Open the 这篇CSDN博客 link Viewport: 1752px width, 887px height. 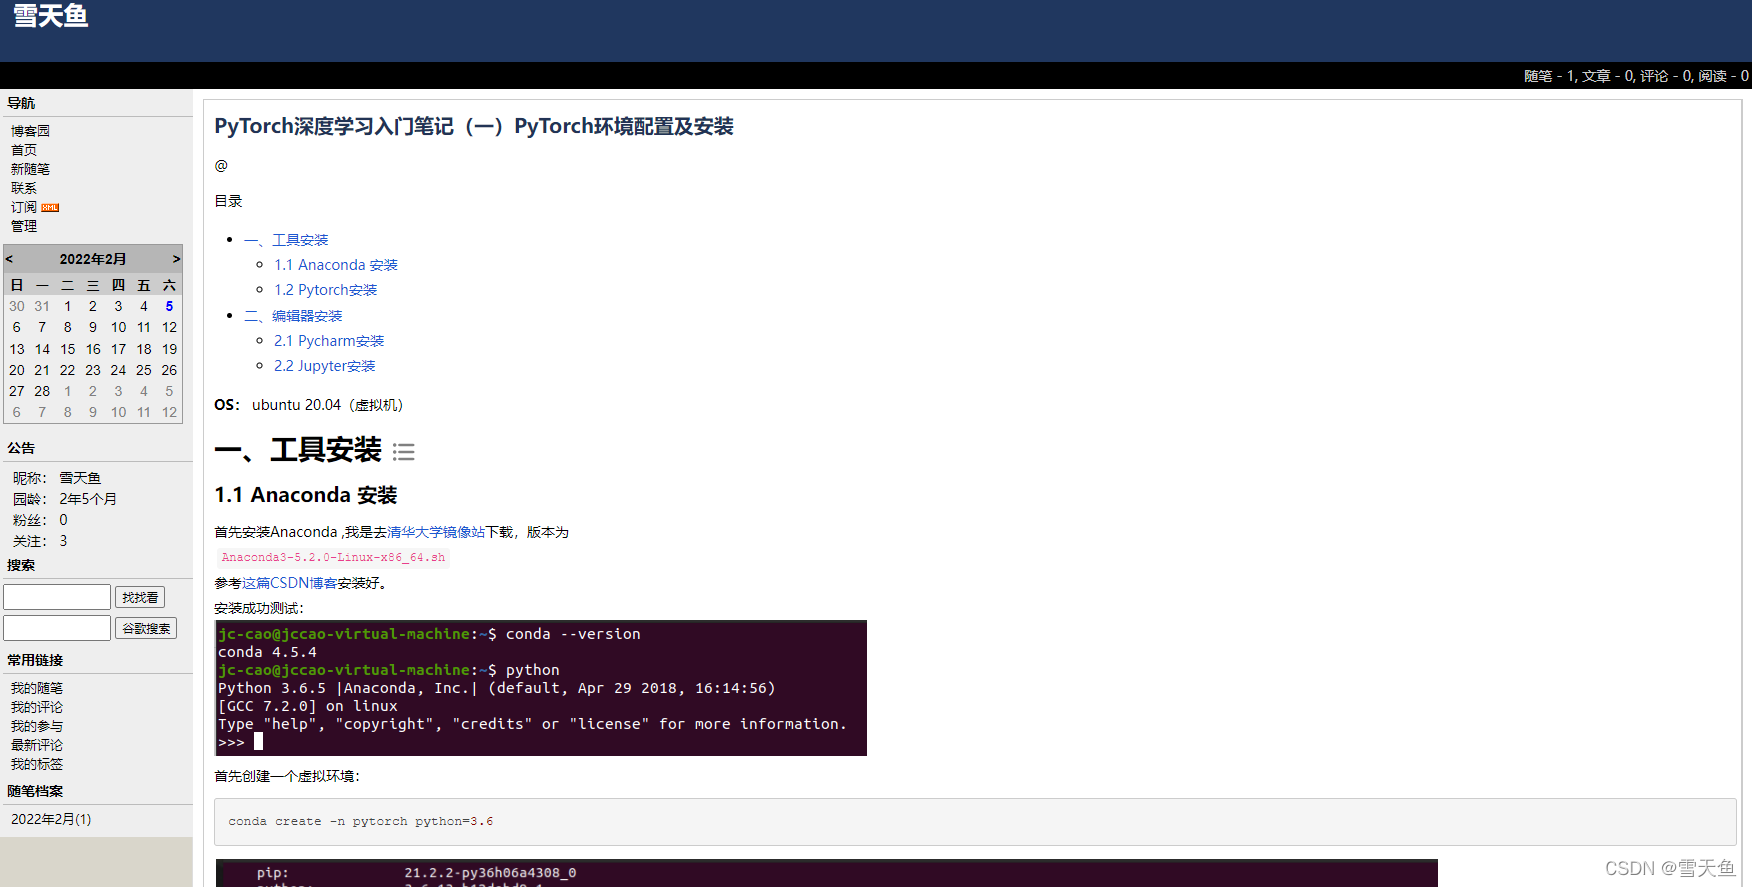coord(289,583)
